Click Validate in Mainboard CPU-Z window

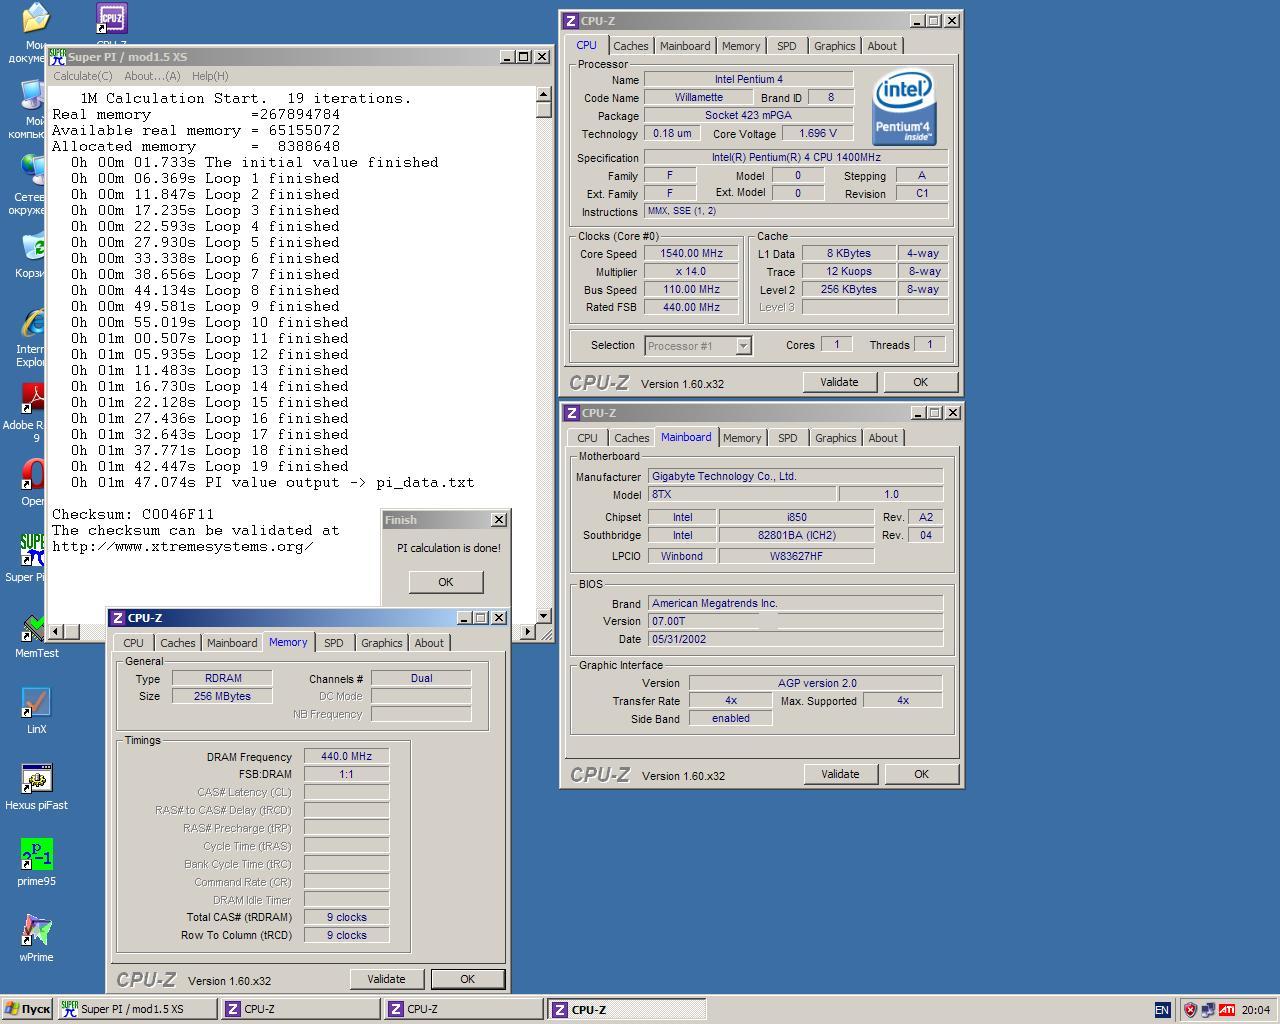click(x=840, y=774)
